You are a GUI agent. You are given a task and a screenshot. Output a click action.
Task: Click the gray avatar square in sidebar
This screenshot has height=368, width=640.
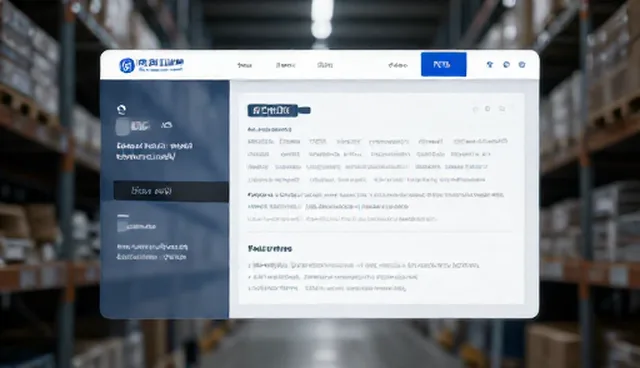click(122, 127)
